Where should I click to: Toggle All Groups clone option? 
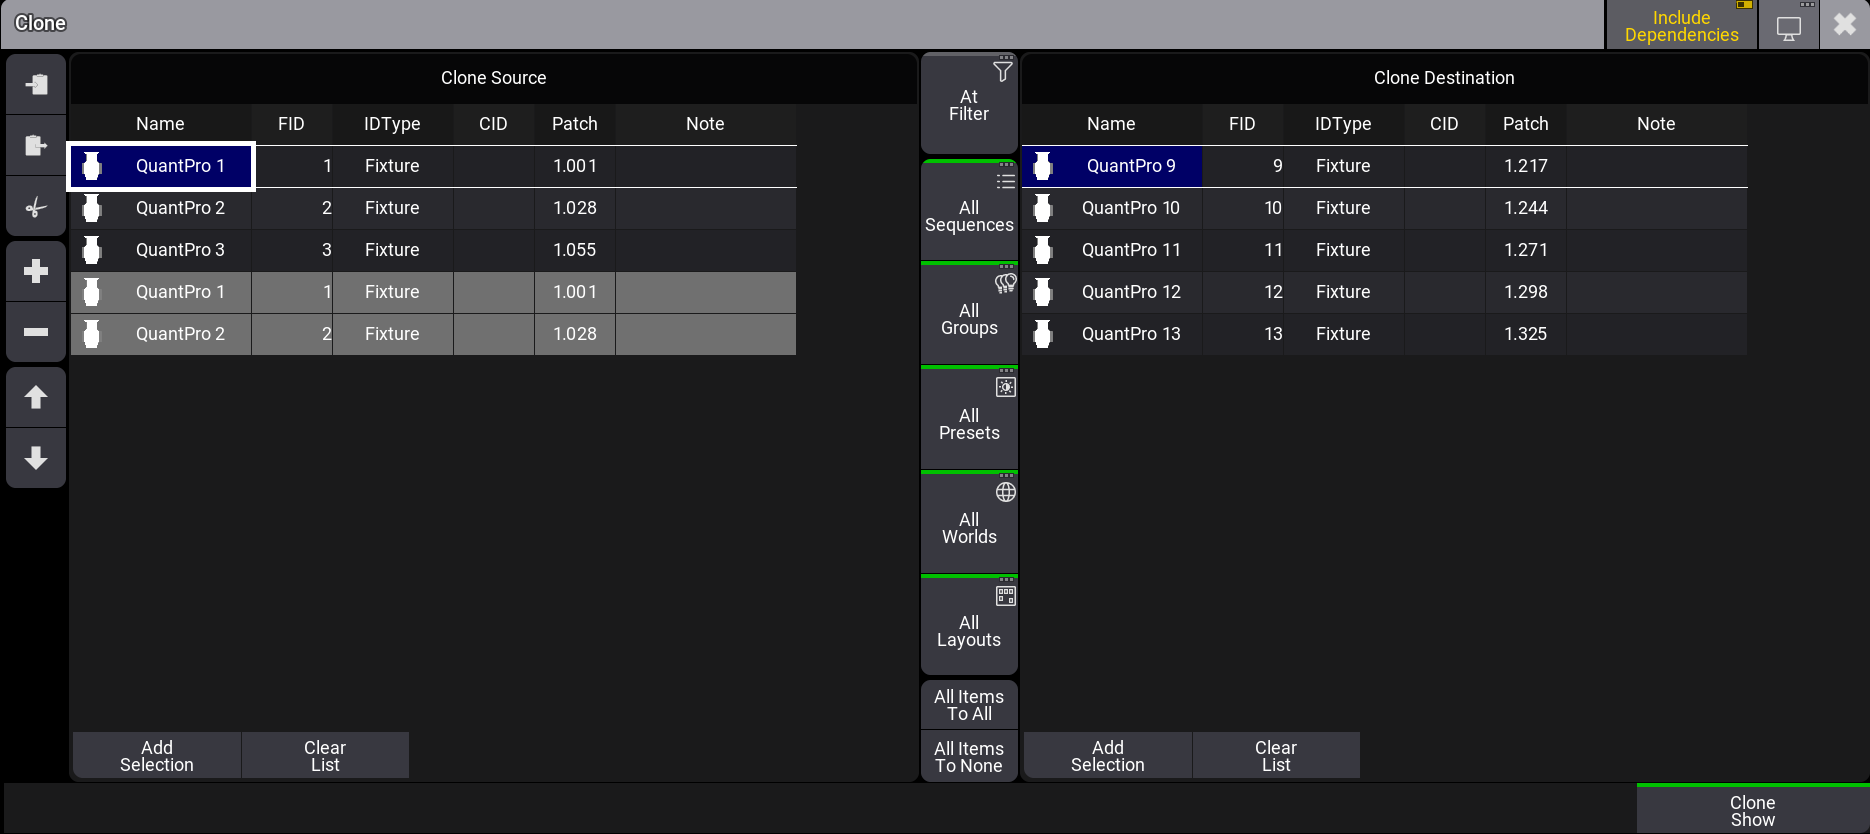click(969, 314)
